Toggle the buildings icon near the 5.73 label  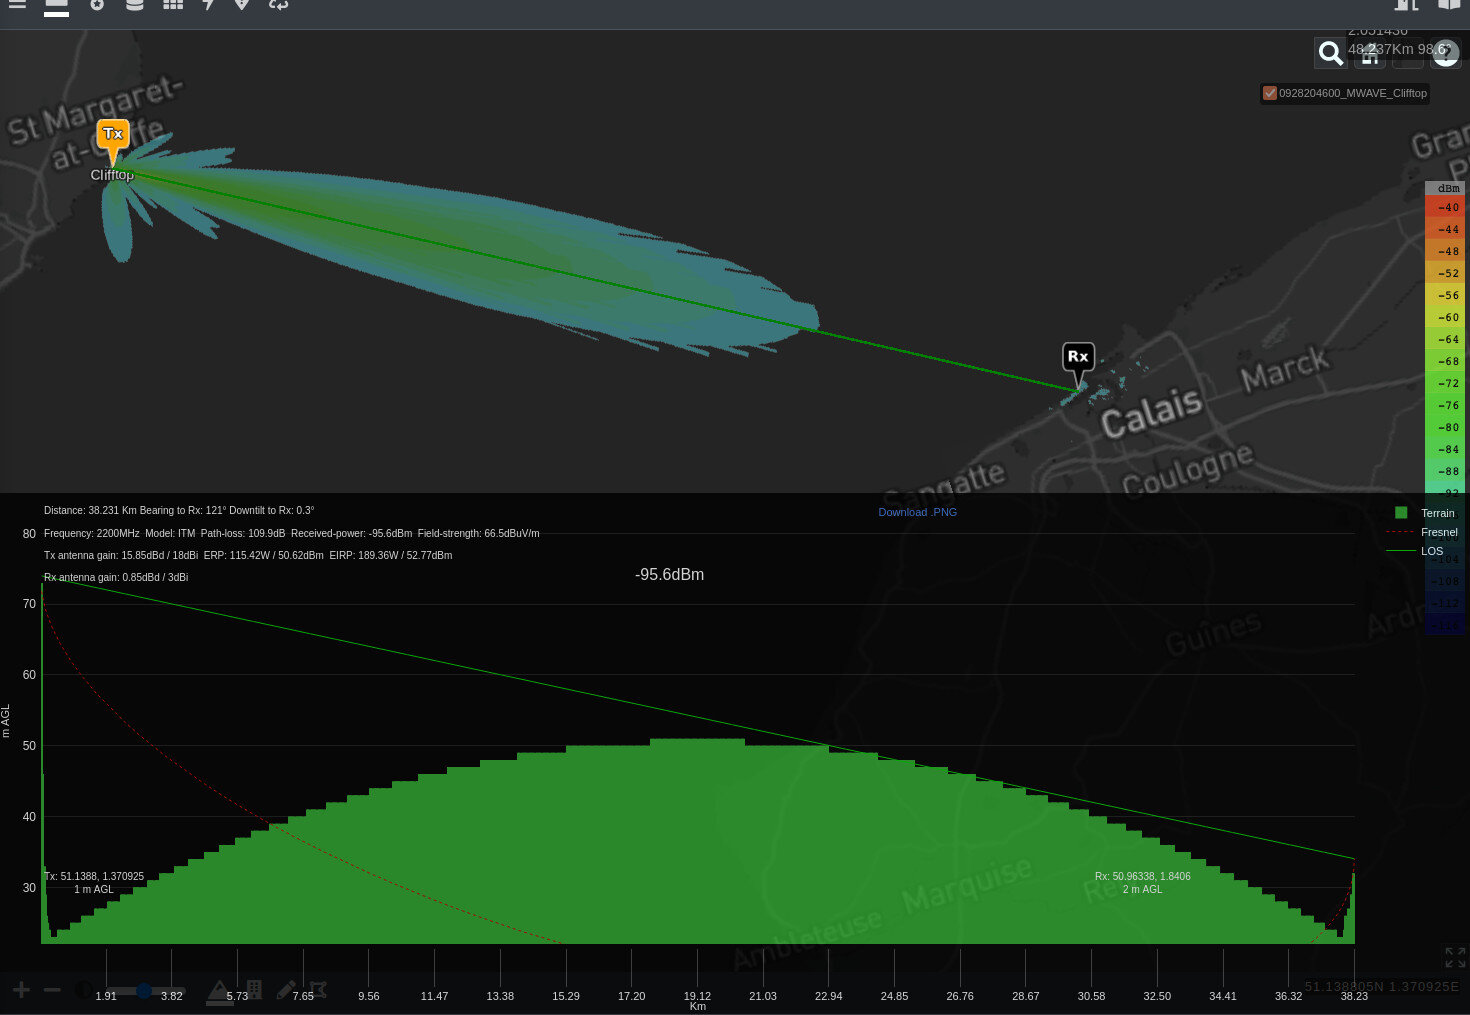[256, 990]
